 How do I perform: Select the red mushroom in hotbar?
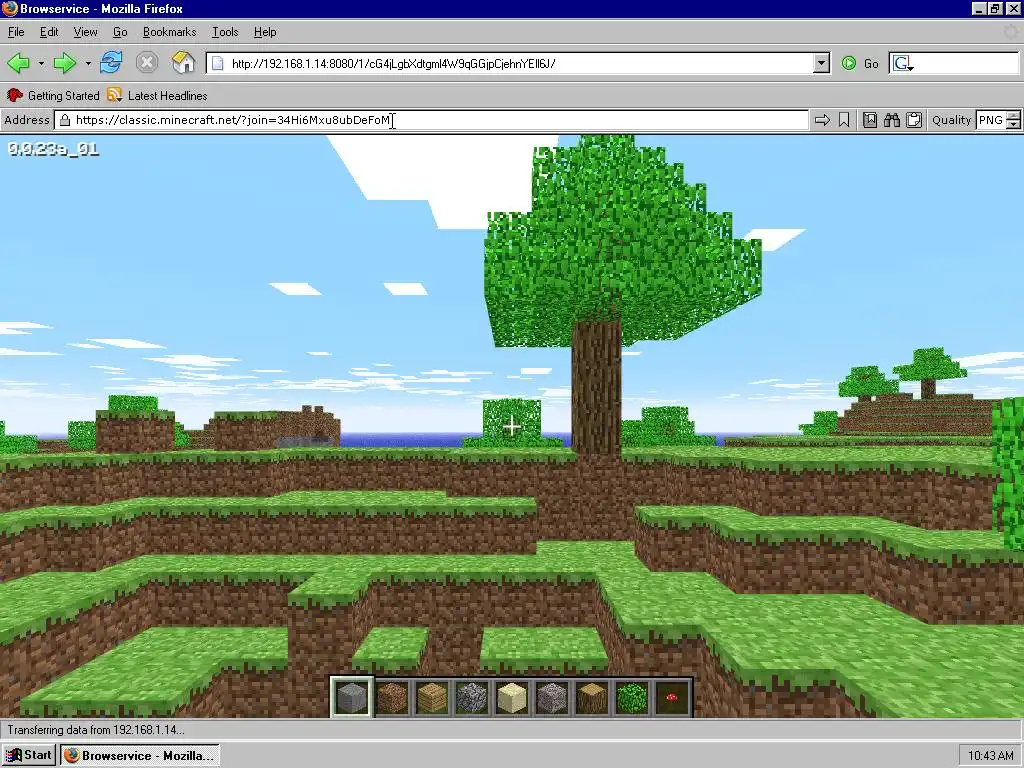coord(672,697)
